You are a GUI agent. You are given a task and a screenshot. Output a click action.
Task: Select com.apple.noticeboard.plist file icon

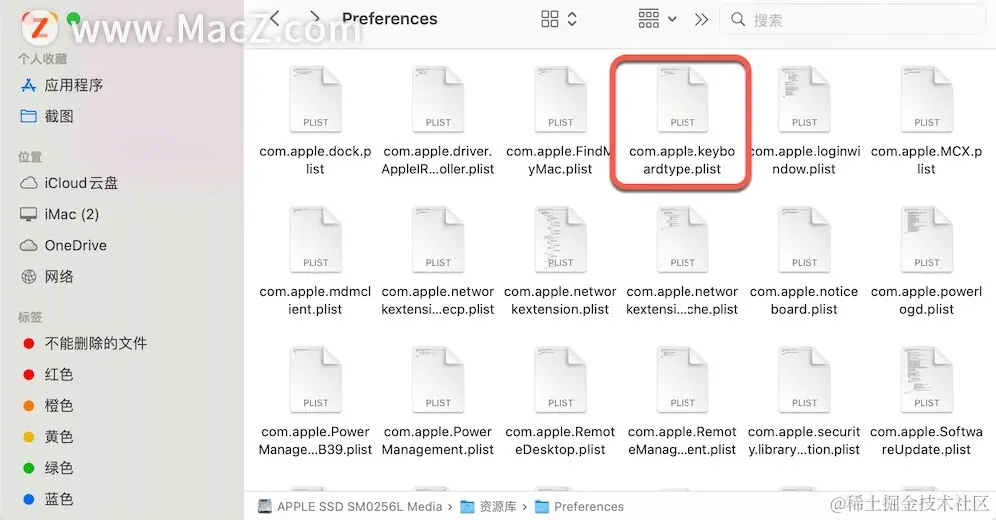coord(804,239)
